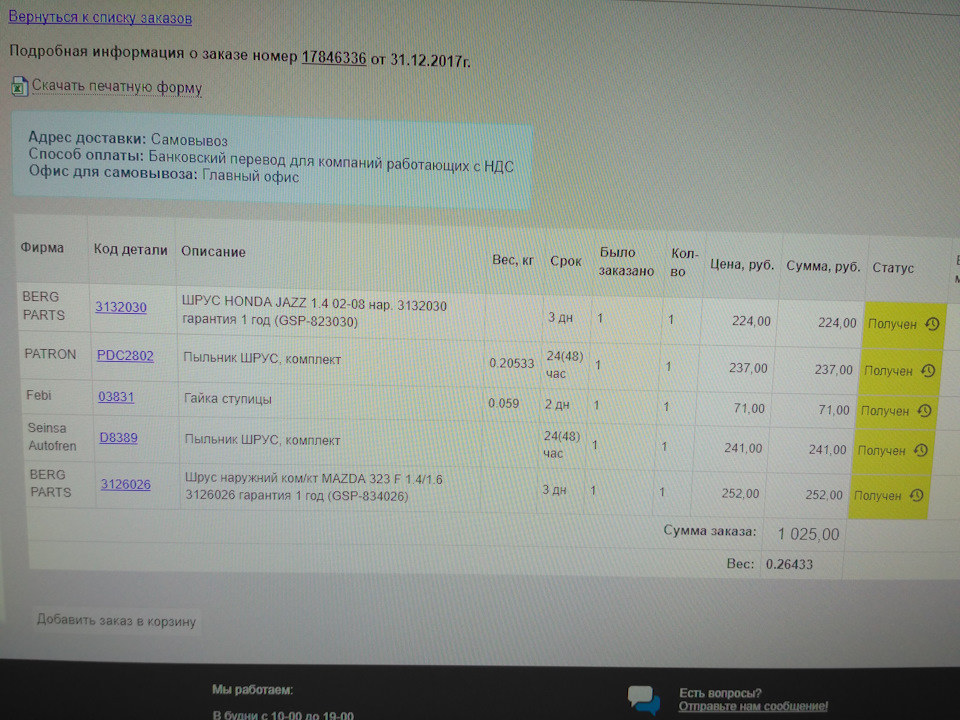Click Есть вопросы? footer text

(720, 692)
